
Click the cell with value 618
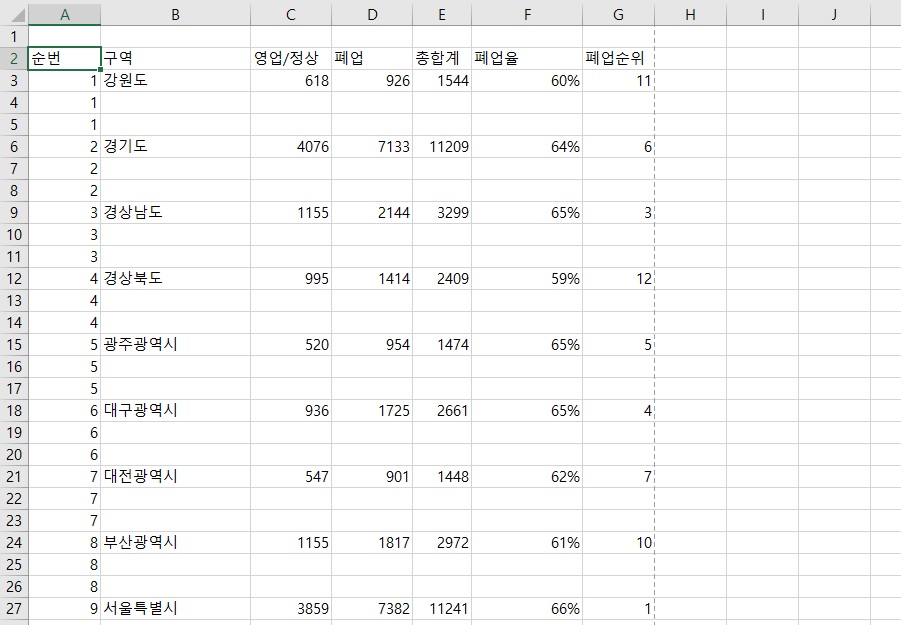[291, 80]
